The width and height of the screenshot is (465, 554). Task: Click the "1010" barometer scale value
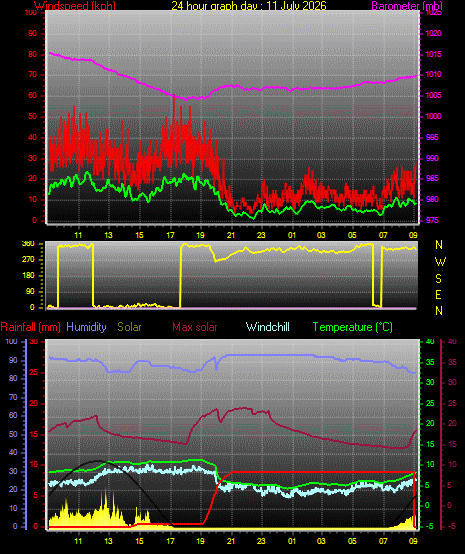(433, 75)
